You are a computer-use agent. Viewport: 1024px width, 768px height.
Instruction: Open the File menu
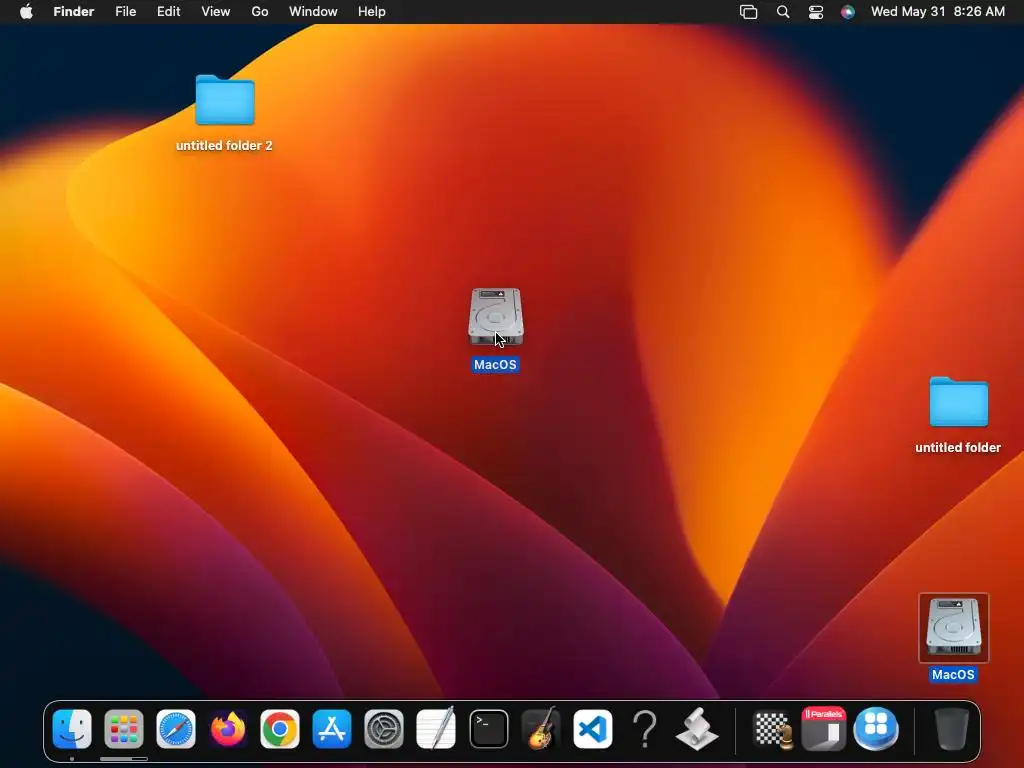(125, 12)
